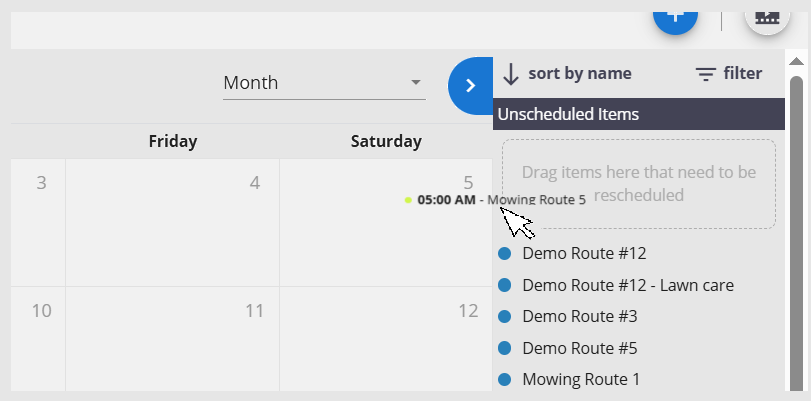Click the Month dropdown arrow
811x401 pixels.
416,82
